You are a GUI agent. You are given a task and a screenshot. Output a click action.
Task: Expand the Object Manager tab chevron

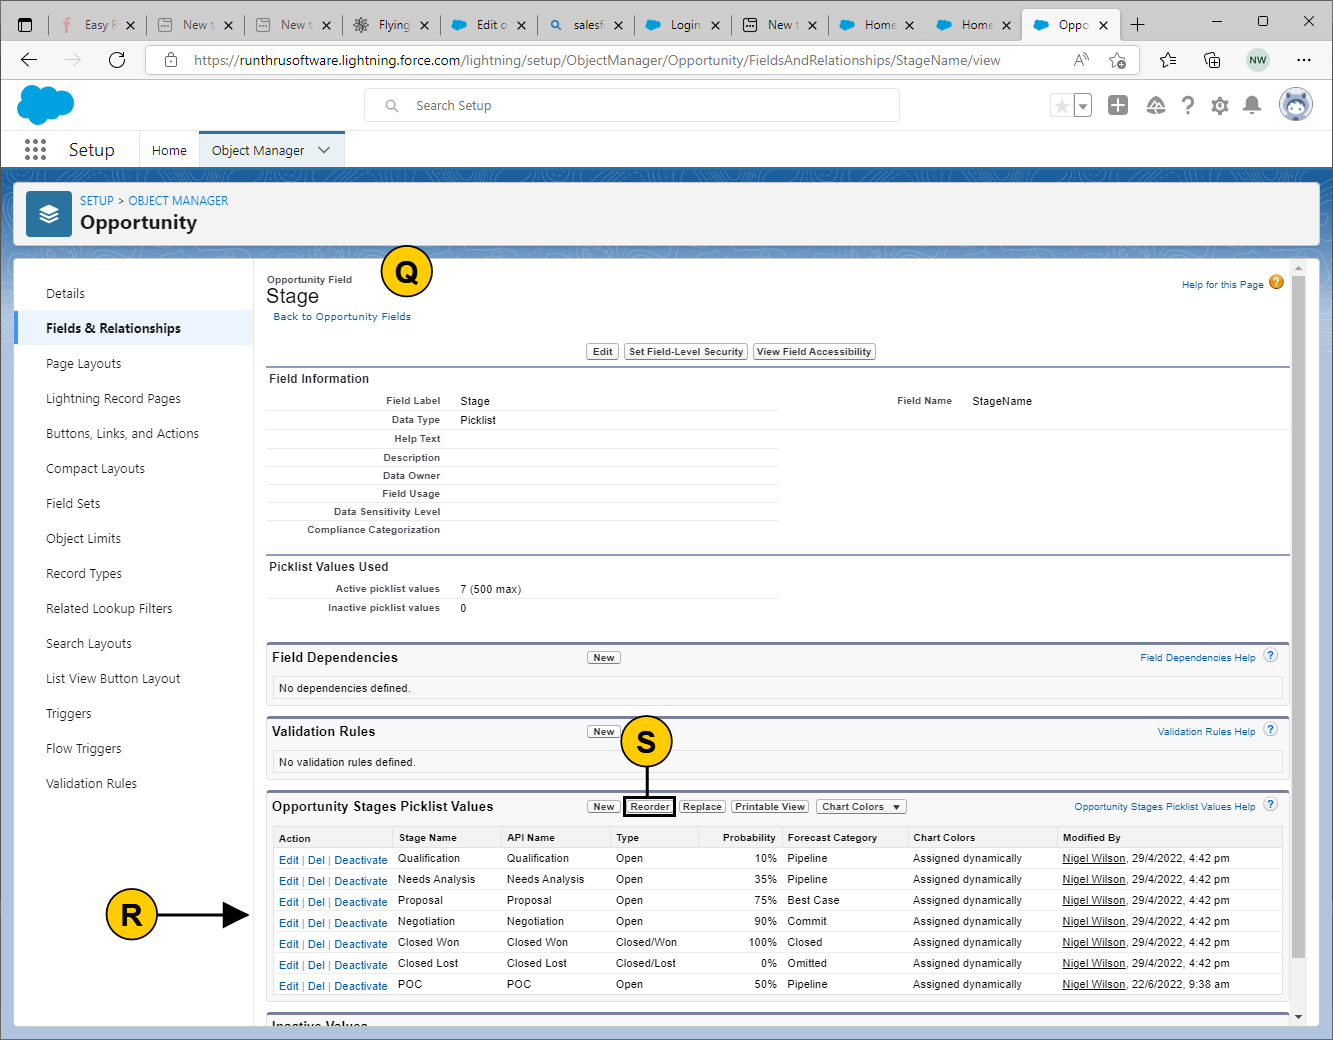coord(324,150)
